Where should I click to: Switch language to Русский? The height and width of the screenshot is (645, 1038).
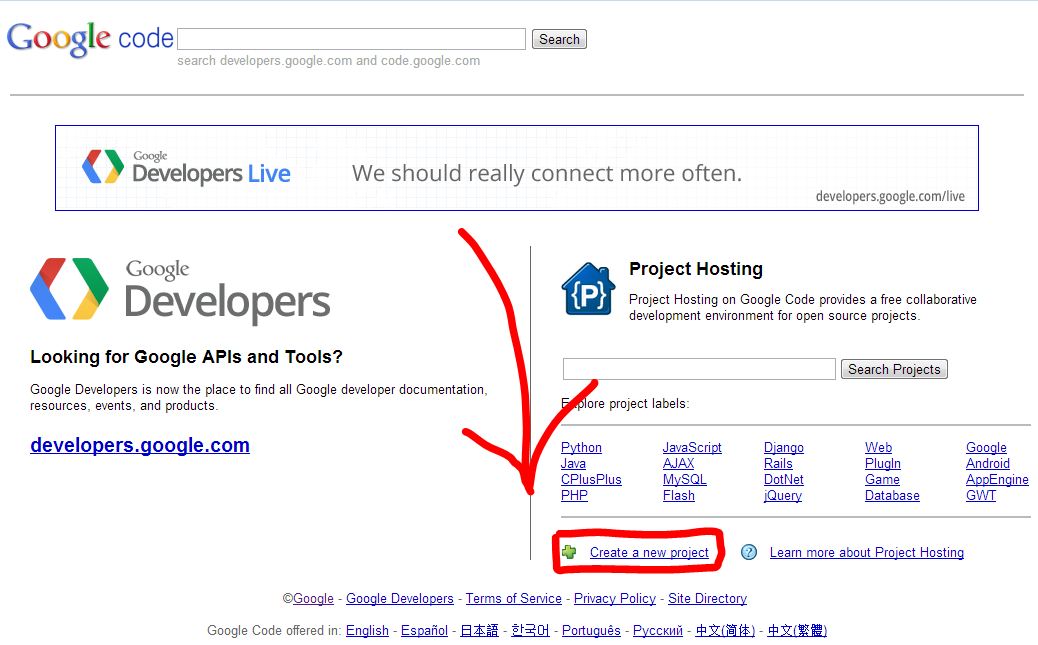pyautogui.click(x=657, y=630)
